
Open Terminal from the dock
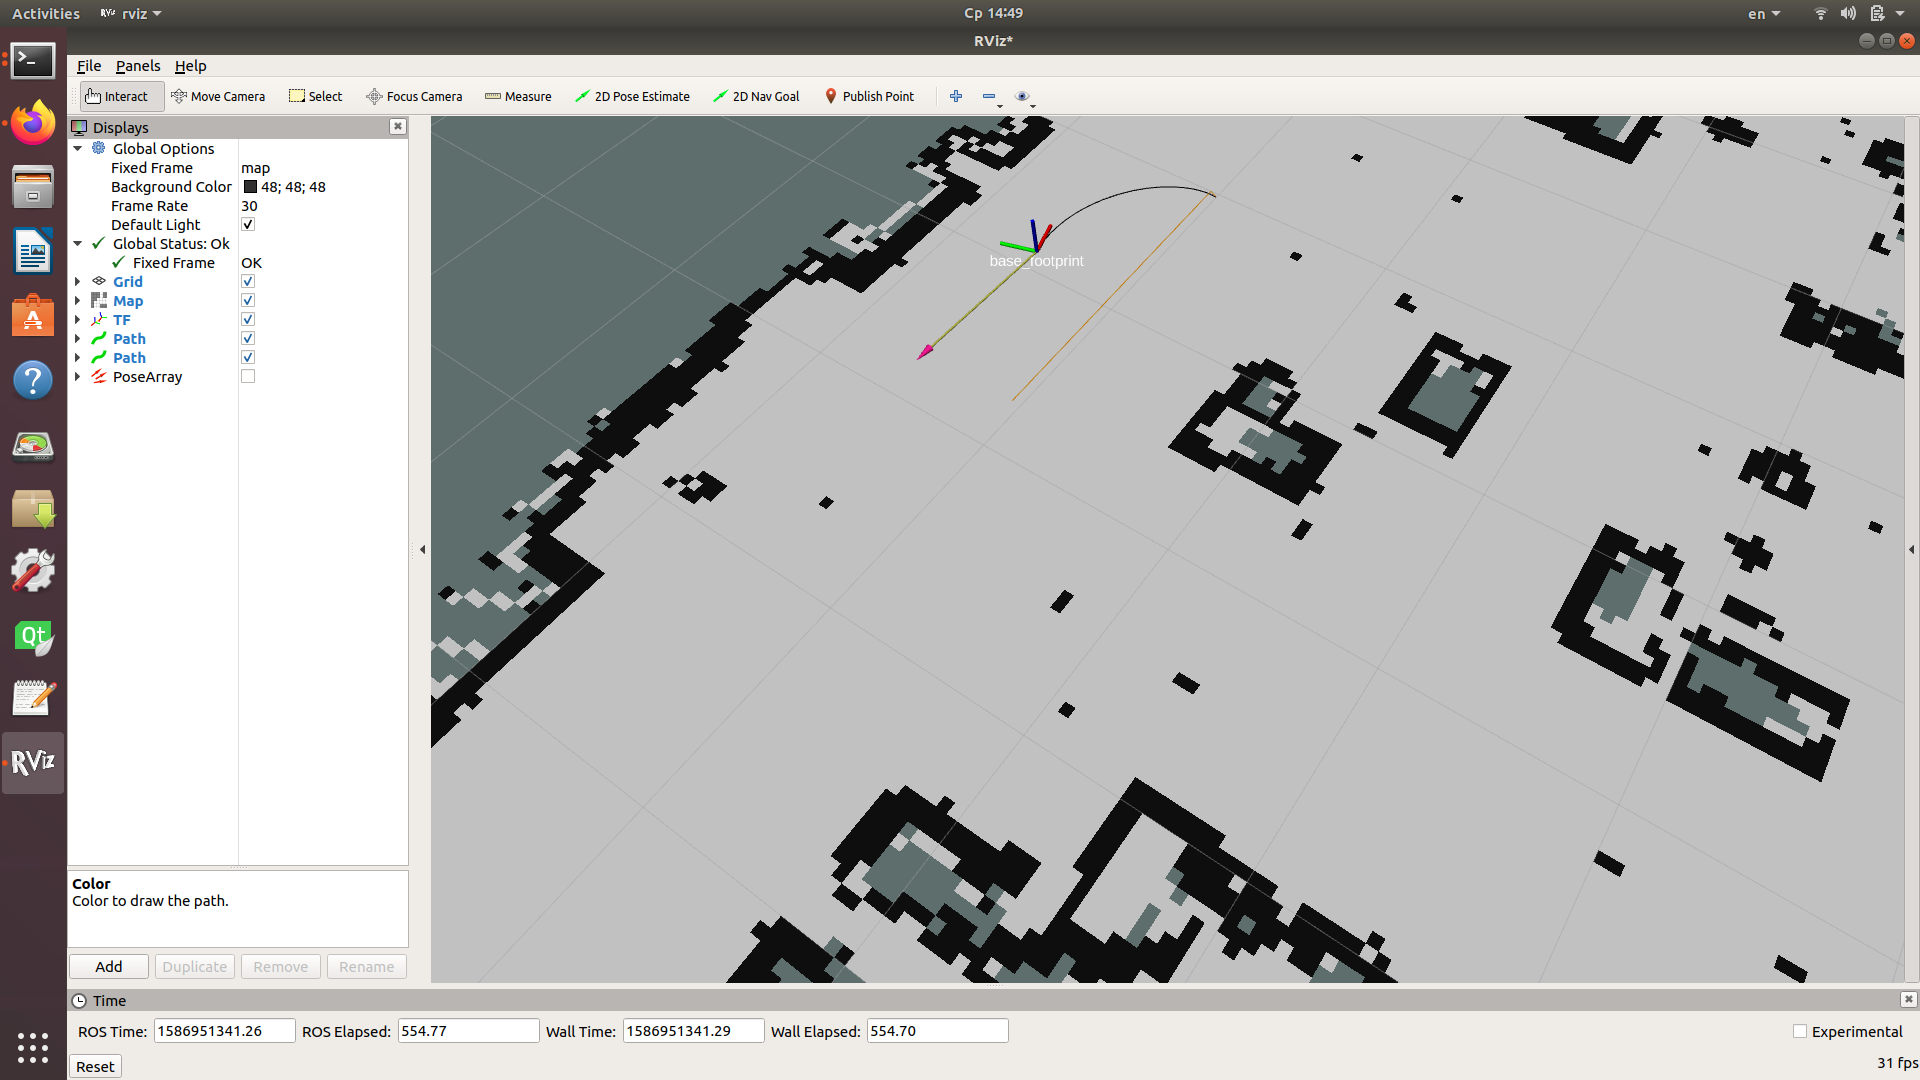33,61
